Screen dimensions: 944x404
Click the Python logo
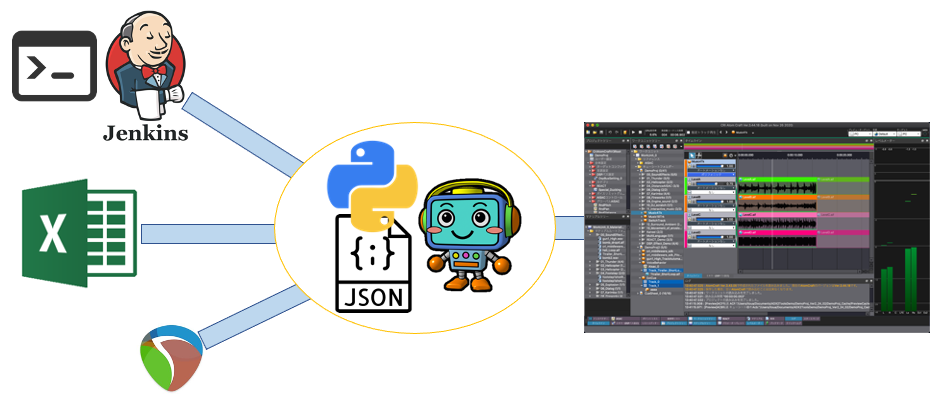coord(372,185)
